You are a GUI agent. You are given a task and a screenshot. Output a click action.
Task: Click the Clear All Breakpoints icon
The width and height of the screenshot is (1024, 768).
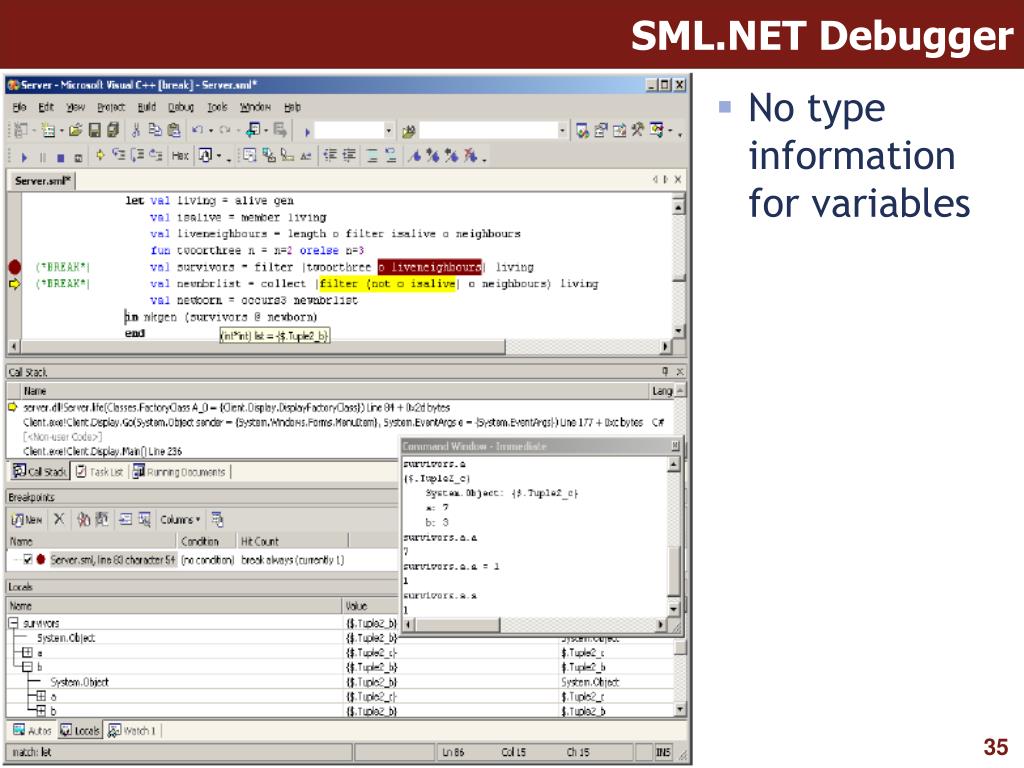coord(83,519)
